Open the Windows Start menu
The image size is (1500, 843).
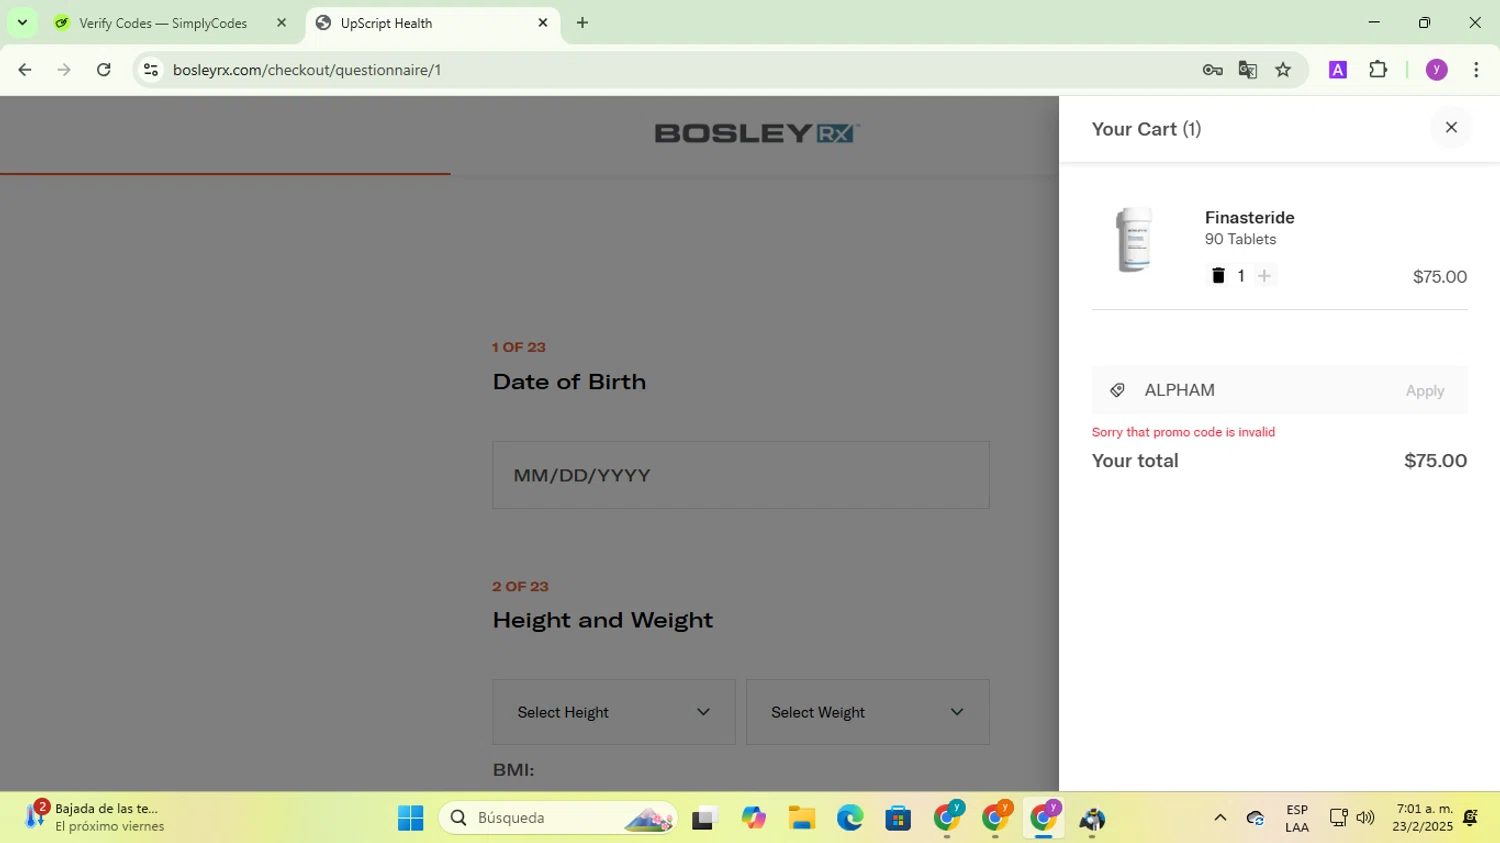tap(410, 818)
